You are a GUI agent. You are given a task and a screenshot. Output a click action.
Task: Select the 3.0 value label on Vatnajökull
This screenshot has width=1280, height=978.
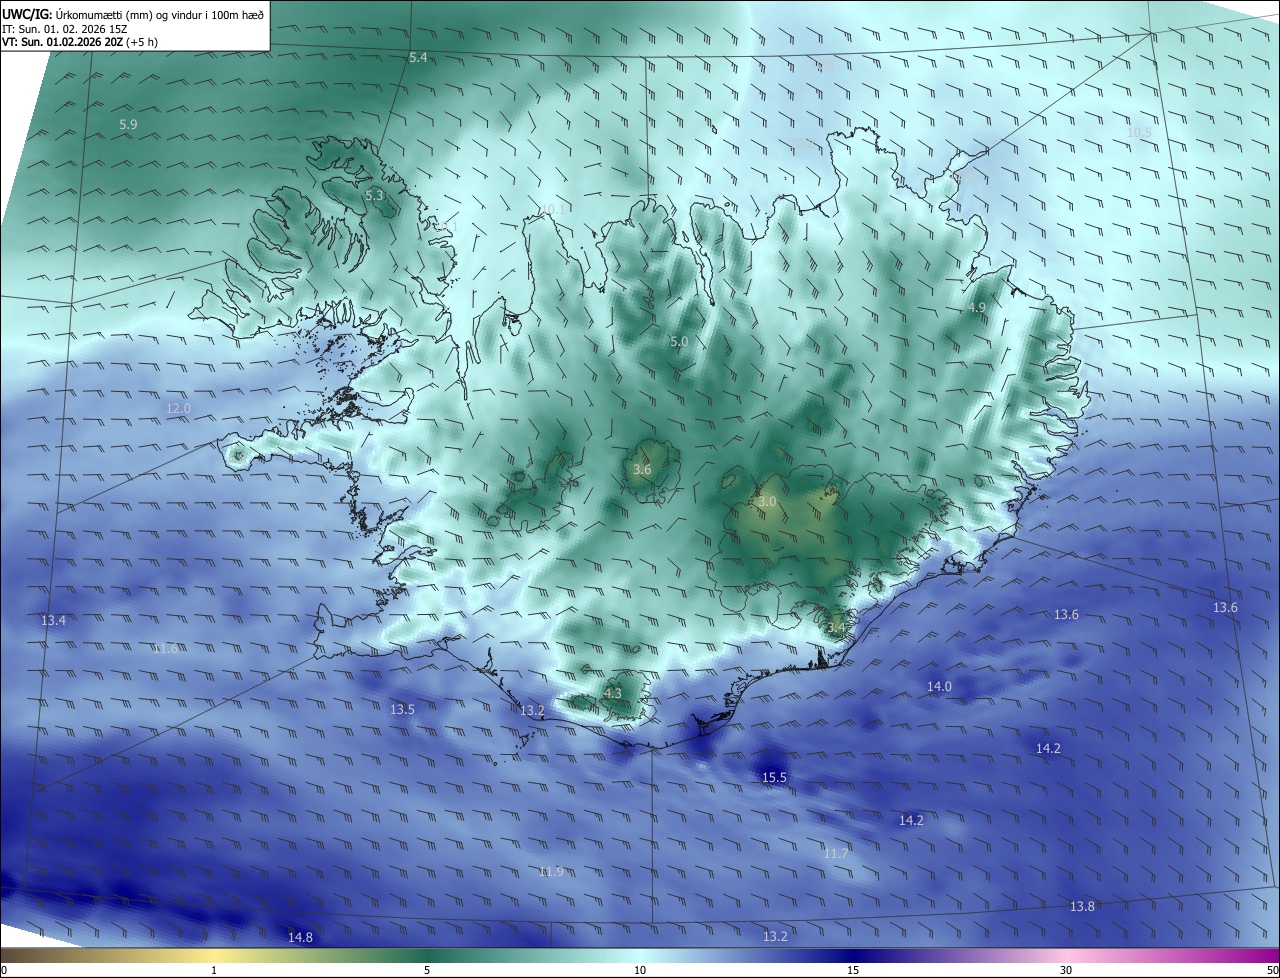click(767, 501)
